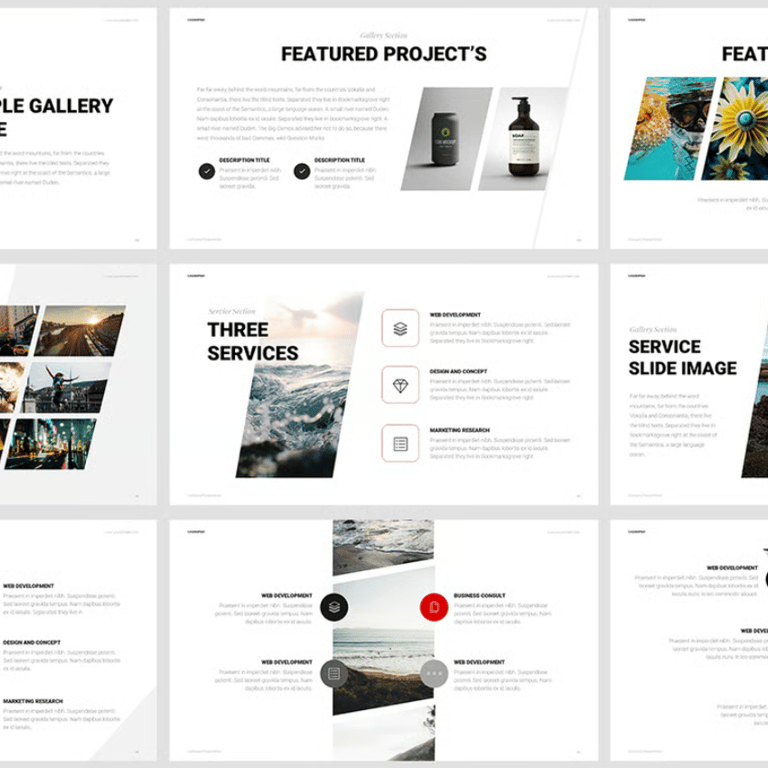Select the black can product image

(x=447, y=139)
